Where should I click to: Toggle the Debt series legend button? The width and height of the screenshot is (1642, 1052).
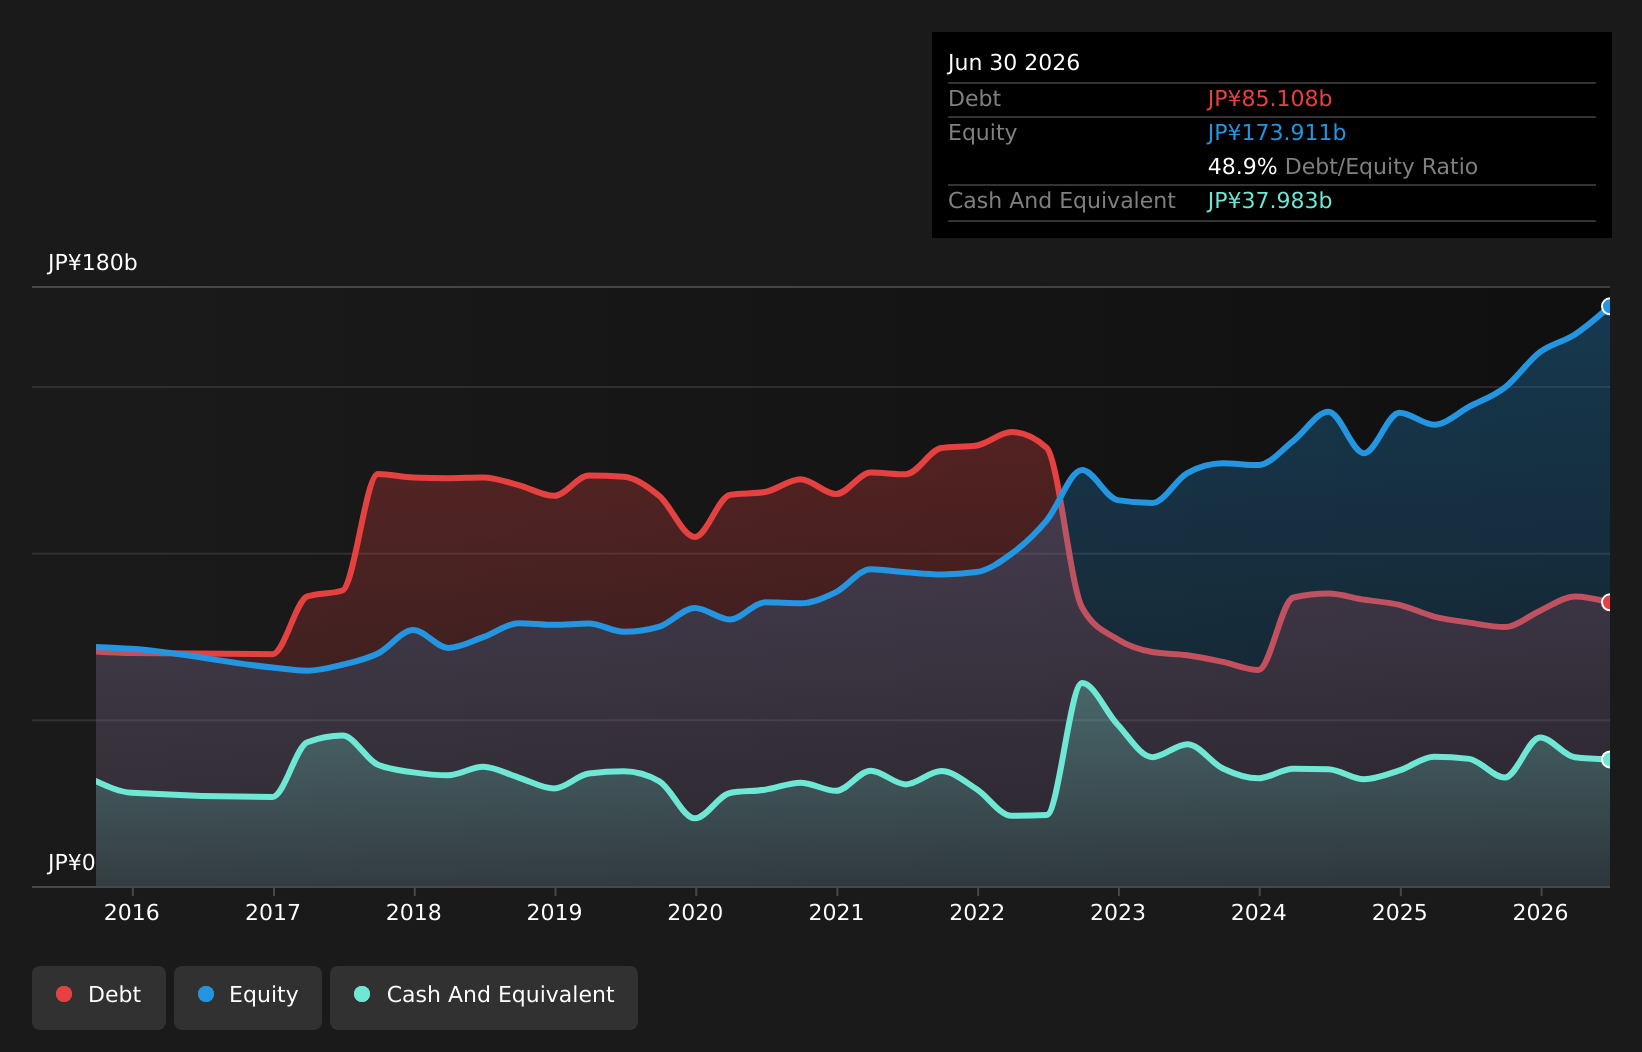click(99, 997)
